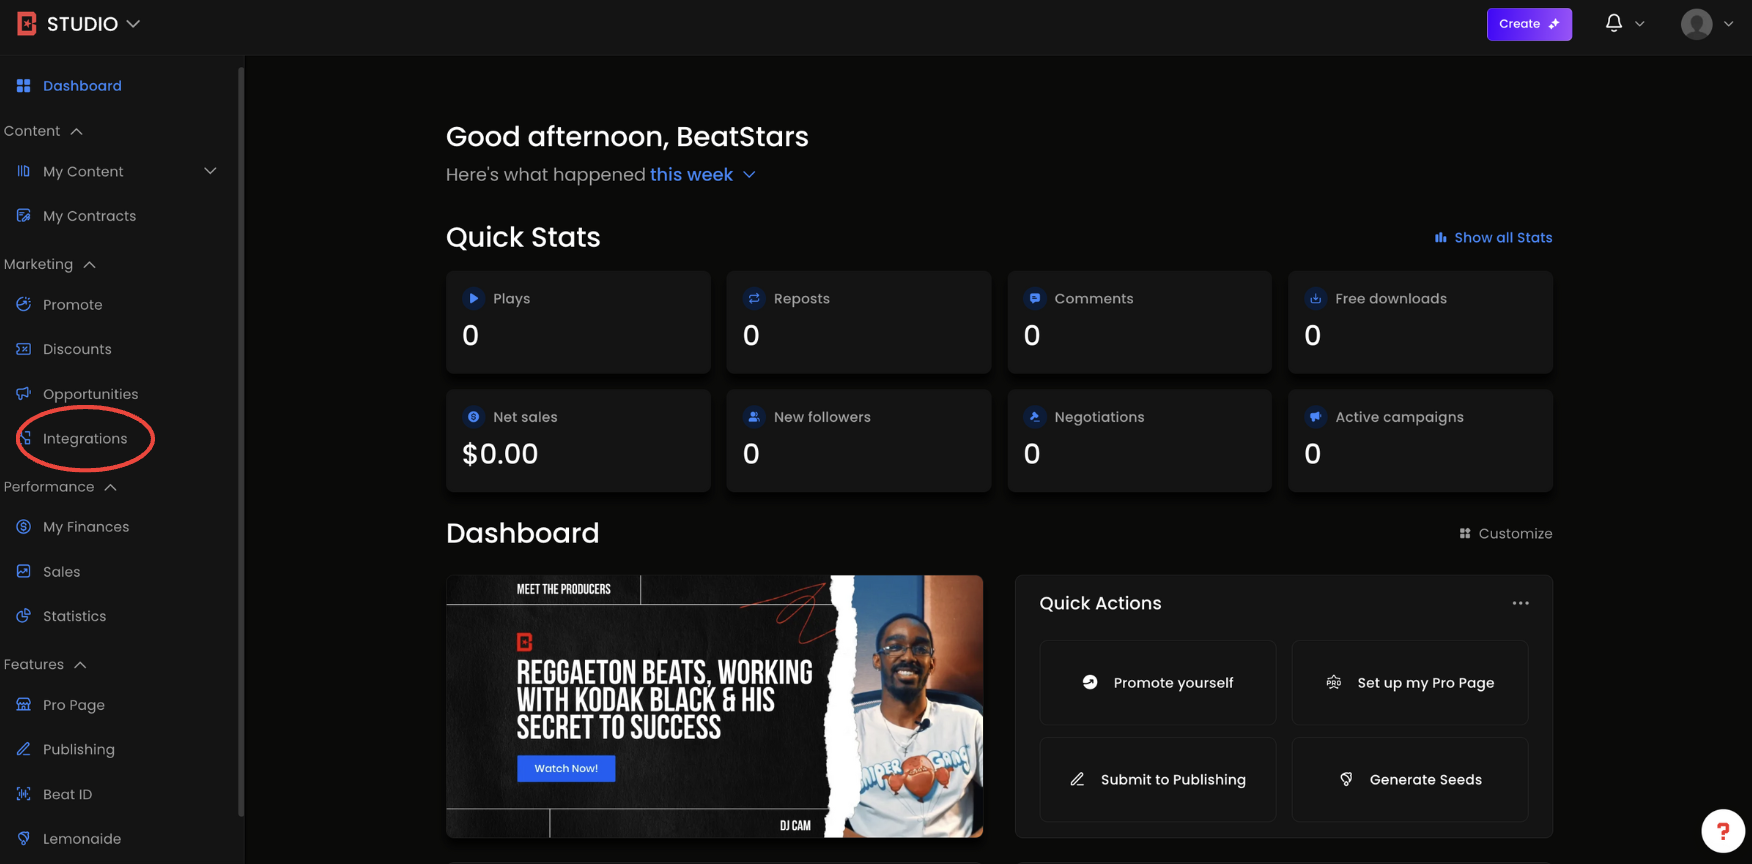
Task: Click the Discounts icon in sidebar
Action: 24,349
